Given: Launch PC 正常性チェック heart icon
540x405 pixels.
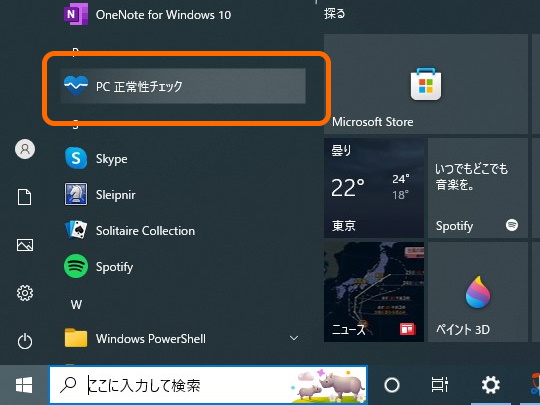Looking at the screenshot, I should [x=76, y=85].
